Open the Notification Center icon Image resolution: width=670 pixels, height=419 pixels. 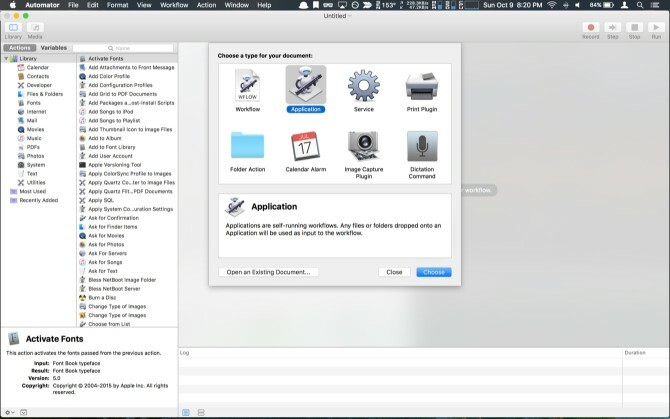(x=655, y=5)
